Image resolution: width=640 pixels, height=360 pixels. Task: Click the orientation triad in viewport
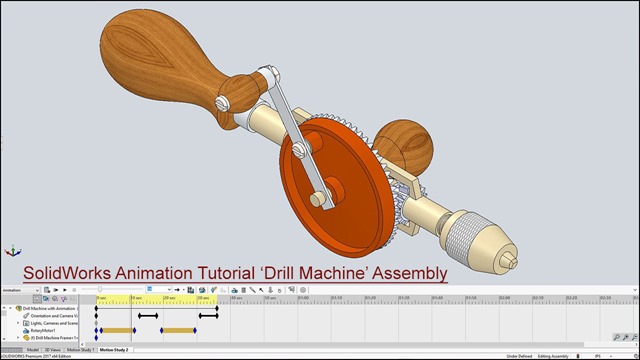pyautogui.click(x=13, y=251)
